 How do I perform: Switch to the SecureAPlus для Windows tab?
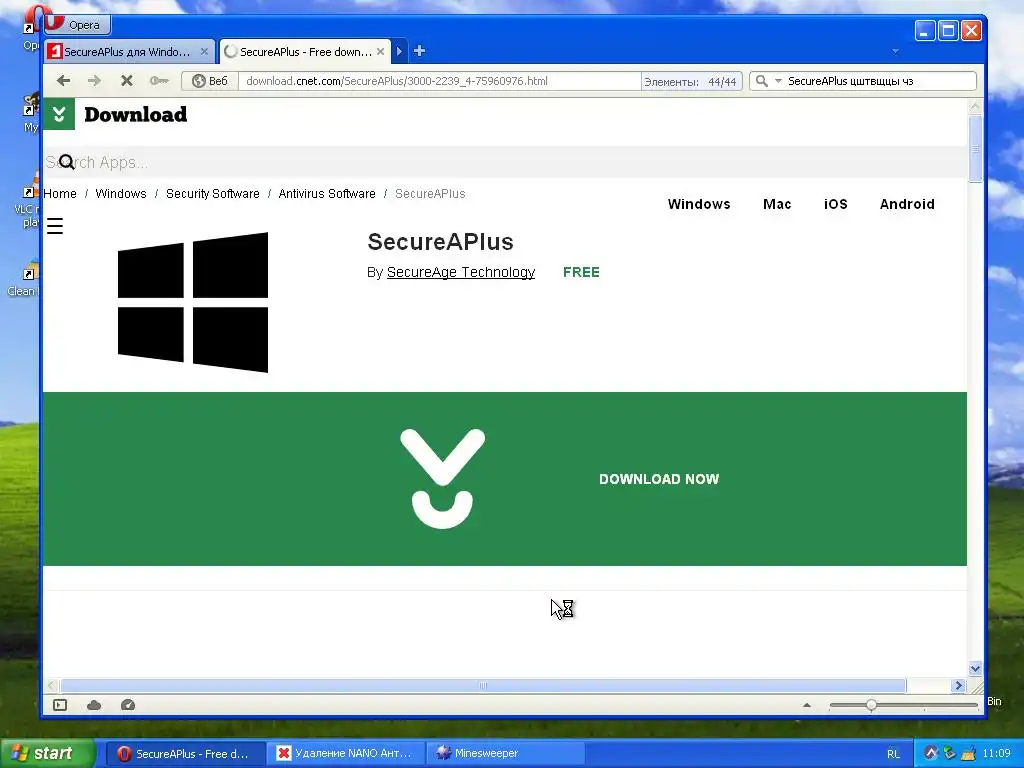coord(128,52)
